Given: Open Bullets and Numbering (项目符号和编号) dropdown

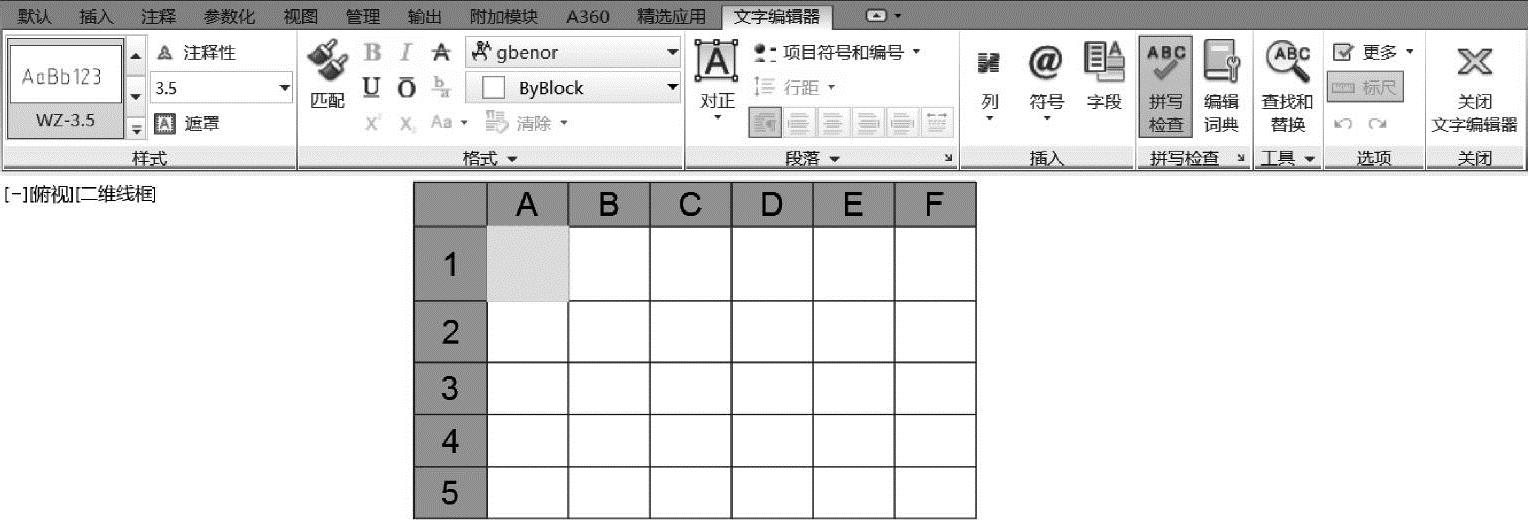Looking at the screenshot, I should 837,52.
